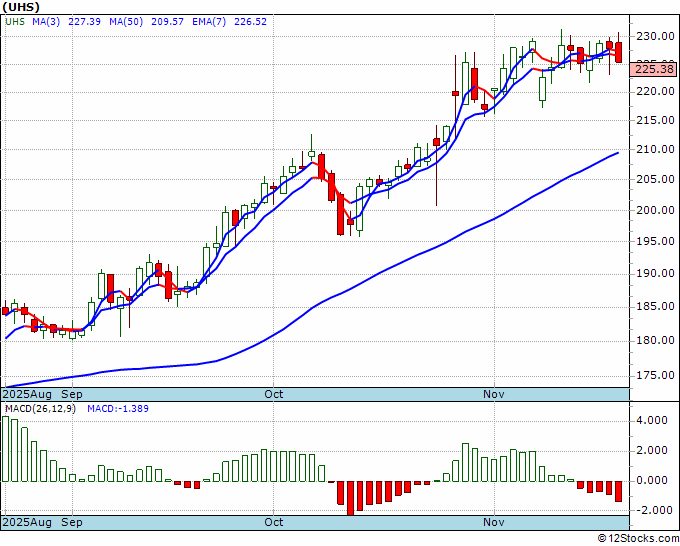Image resolution: width=680 pixels, height=546 pixels.
Task: Click the 220.00 price axis label
Action: [x=655, y=92]
